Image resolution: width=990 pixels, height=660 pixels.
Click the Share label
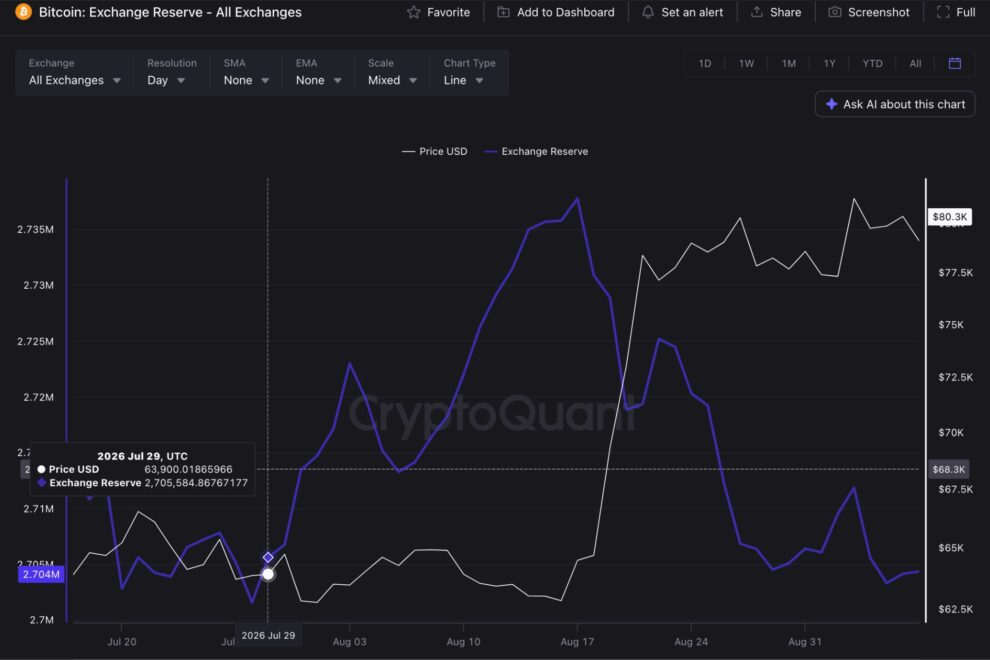pyautogui.click(x=785, y=12)
